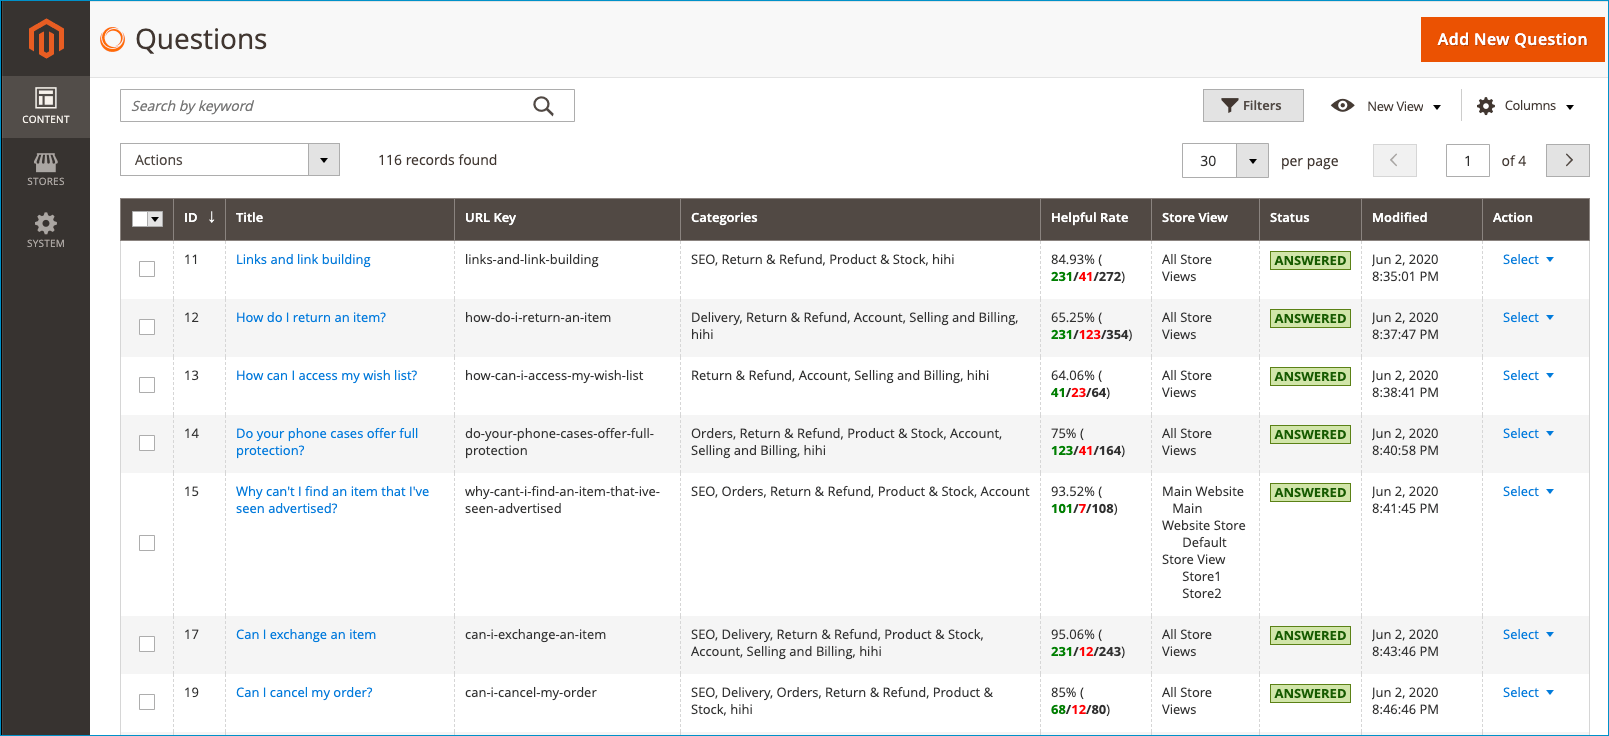1609x736 pixels.
Task: Open the System gear menu
Action: [x=46, y=230]
